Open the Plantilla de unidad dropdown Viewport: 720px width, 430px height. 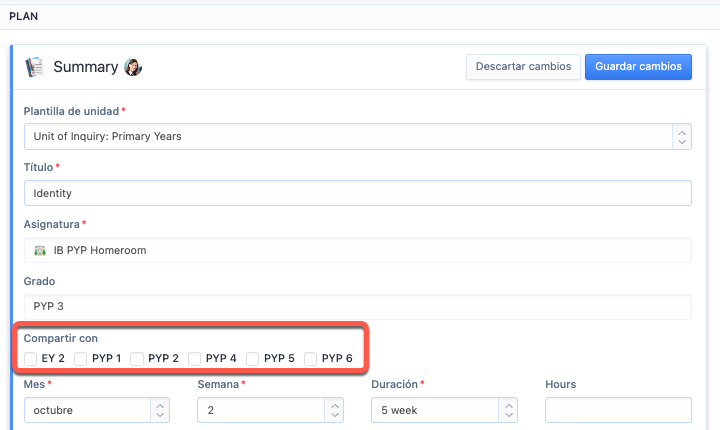[357, 136]
